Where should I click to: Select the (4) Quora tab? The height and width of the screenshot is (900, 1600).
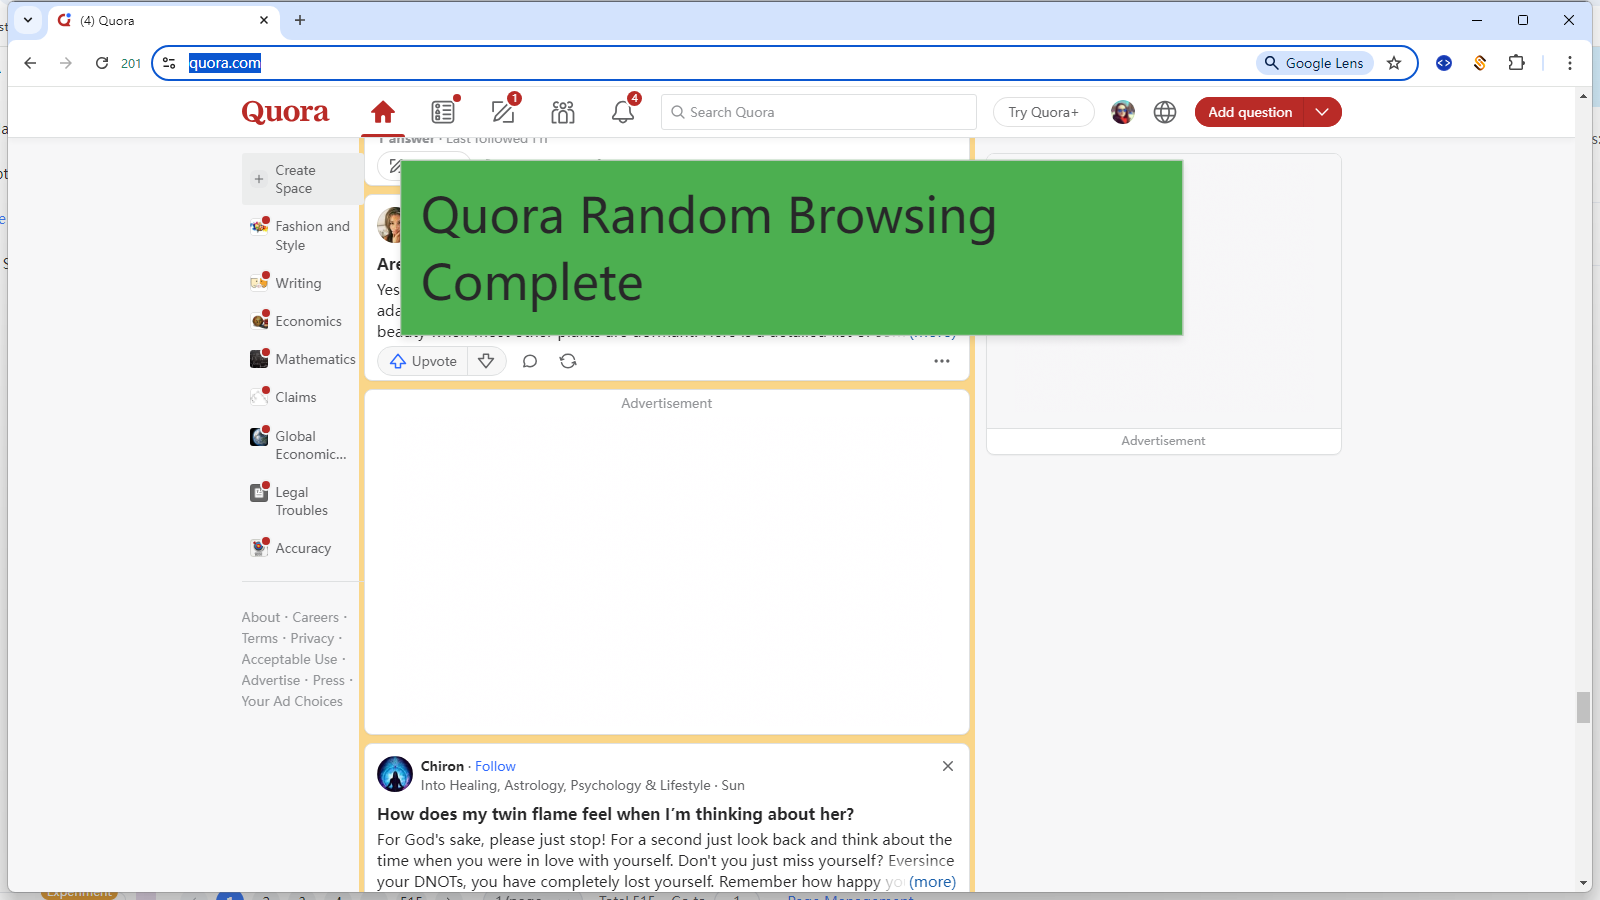pos(164,20)
